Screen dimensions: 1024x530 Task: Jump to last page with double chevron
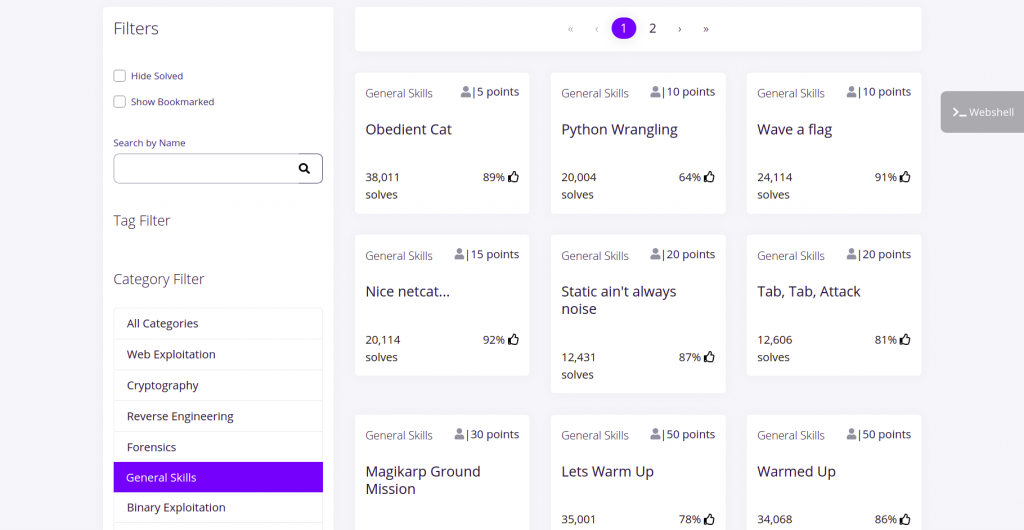[706, 29]
